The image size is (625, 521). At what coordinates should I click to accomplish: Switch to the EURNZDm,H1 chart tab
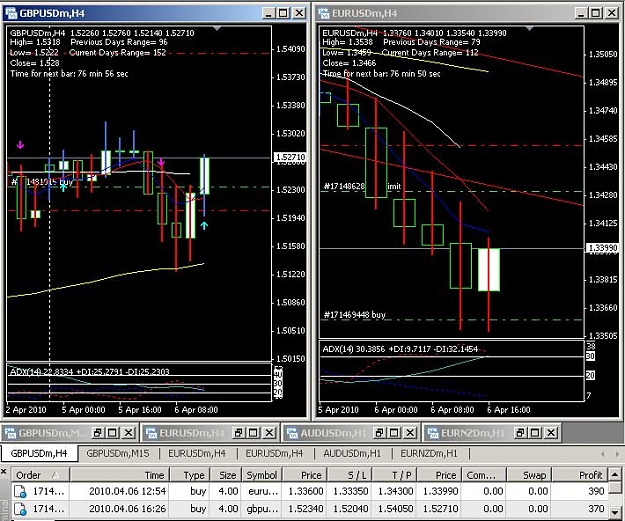tap(429, 453)
